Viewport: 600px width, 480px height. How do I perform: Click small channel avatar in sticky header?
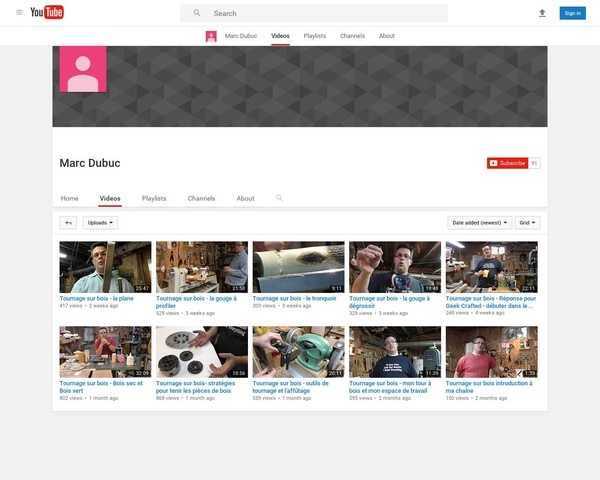pyautogui.click(x=211, y=36)
